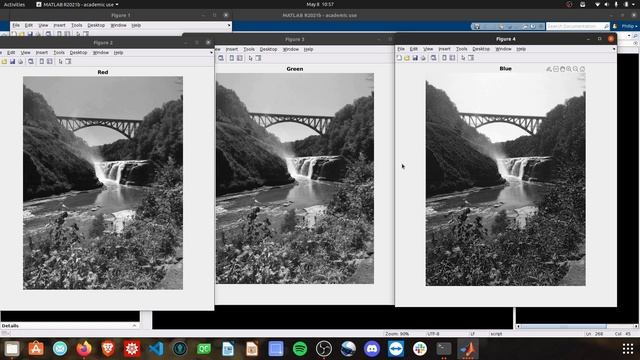Image resolution: width=640 pixels, height=360 pixels.
Task: Click the Search Documentation field
Action: pyautogui.click(x=578, y=26)
